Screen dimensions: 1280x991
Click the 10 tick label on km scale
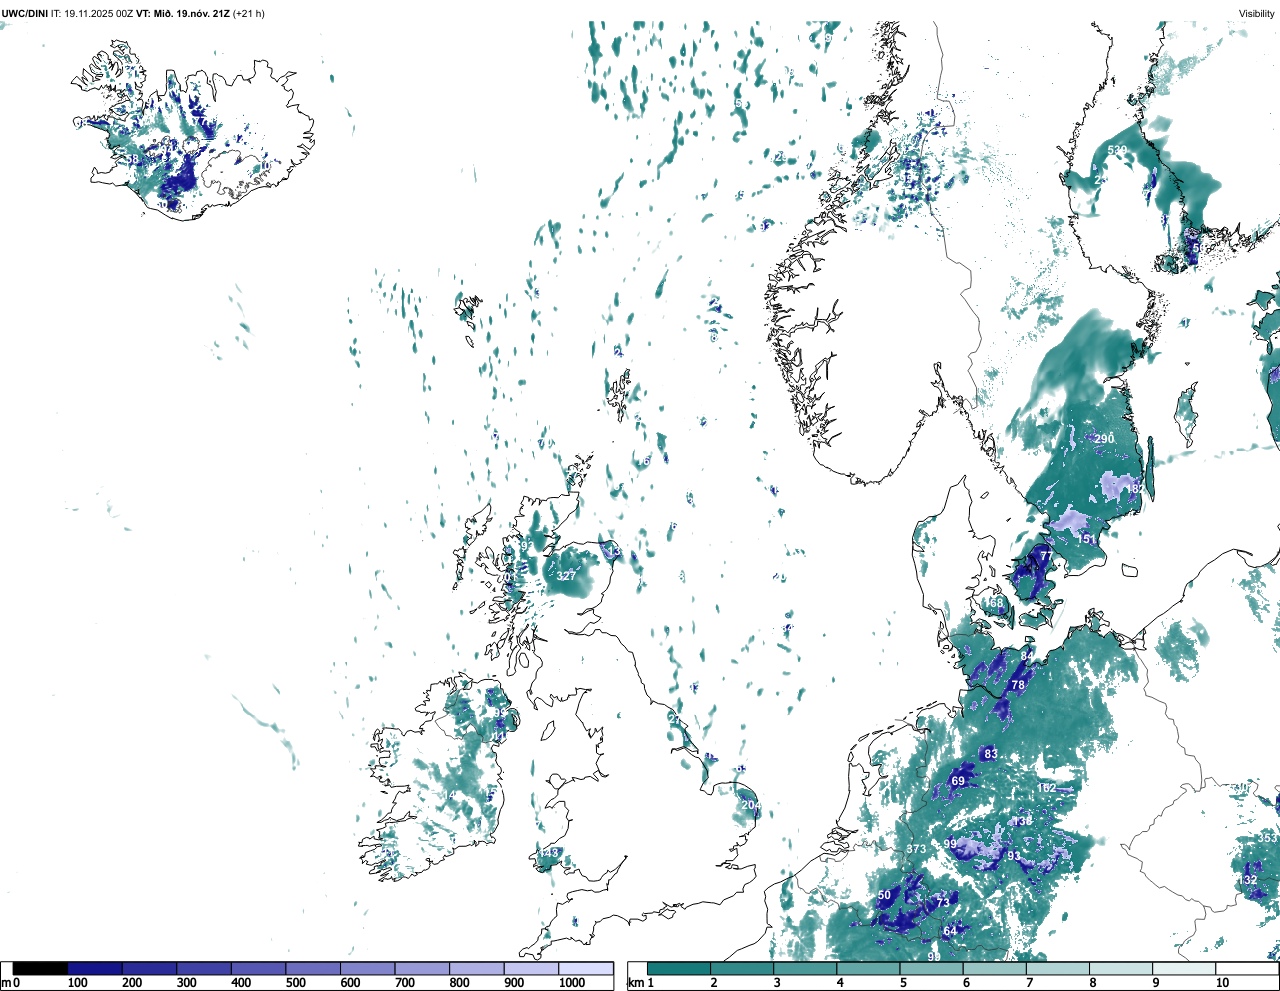point(1222,983)
